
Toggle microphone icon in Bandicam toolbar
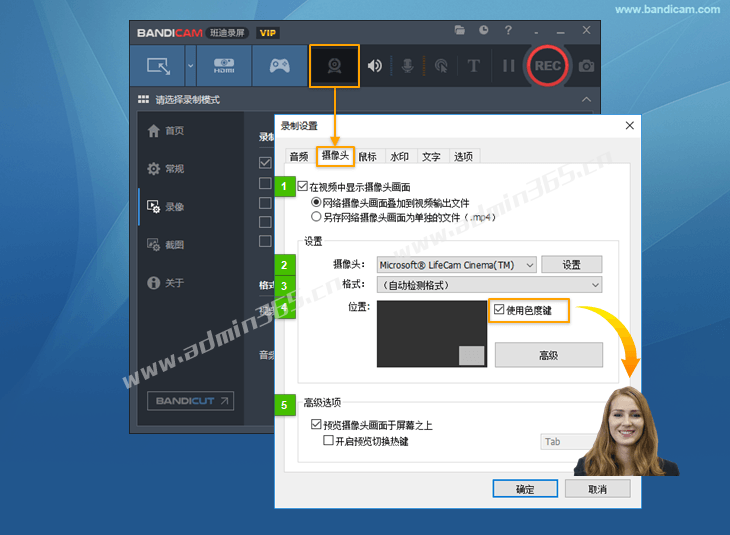[407, 66]
